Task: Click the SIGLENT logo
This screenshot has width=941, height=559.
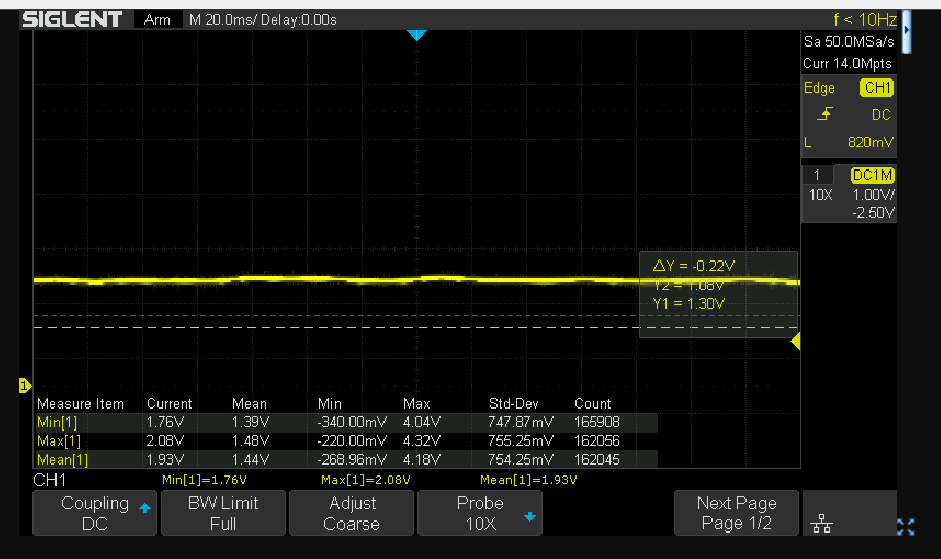Action: 72,19
